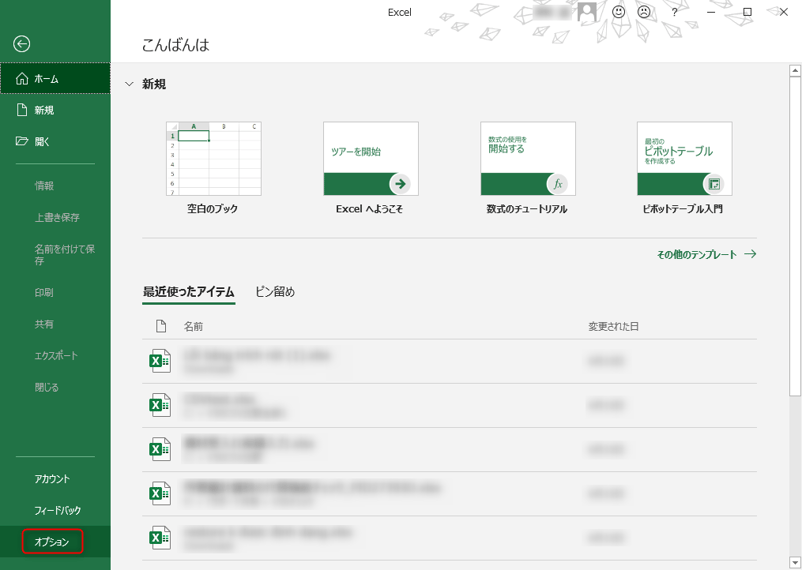Image resolution: width=802 pixels, height=570 pixels.
Task: Open その他のテンプレート link
Action: 706,254
